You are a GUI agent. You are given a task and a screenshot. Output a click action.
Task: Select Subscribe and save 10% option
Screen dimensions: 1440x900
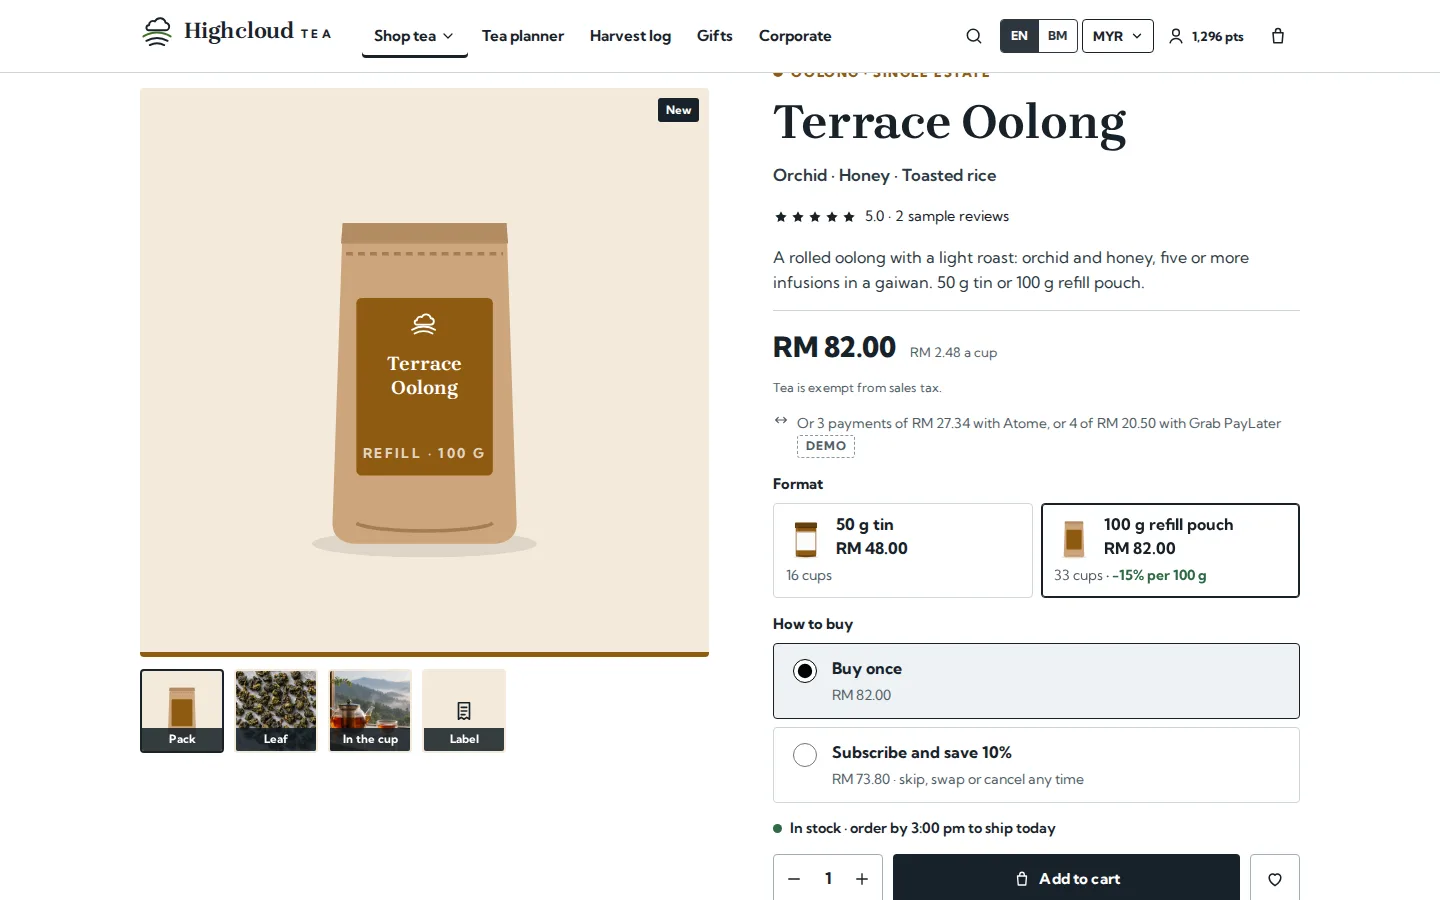(x=1036, y=765)
